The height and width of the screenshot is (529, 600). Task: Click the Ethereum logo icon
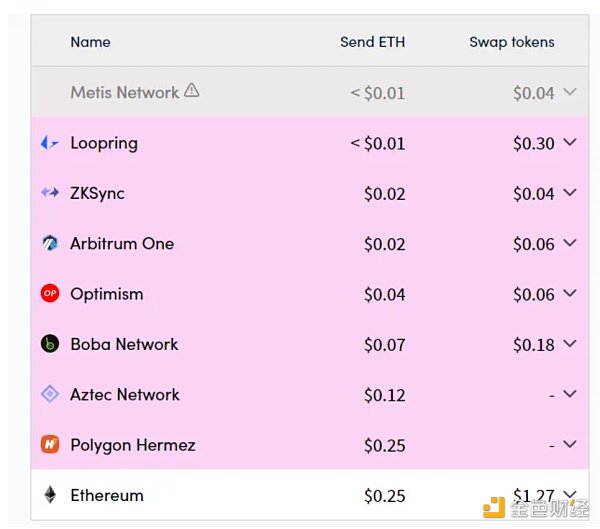[49, 495]
